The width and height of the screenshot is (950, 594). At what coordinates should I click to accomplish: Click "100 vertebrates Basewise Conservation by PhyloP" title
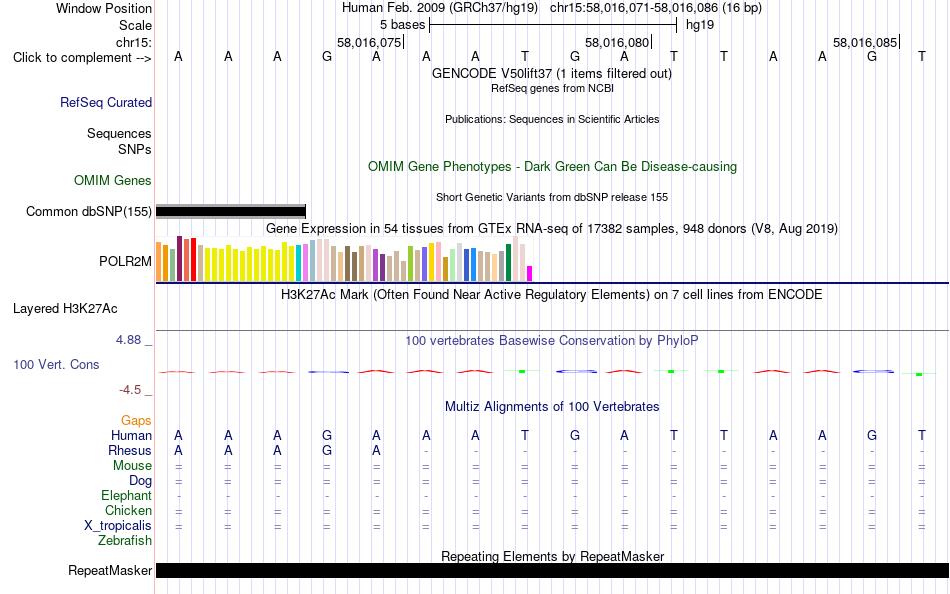[x=552, y=341]
